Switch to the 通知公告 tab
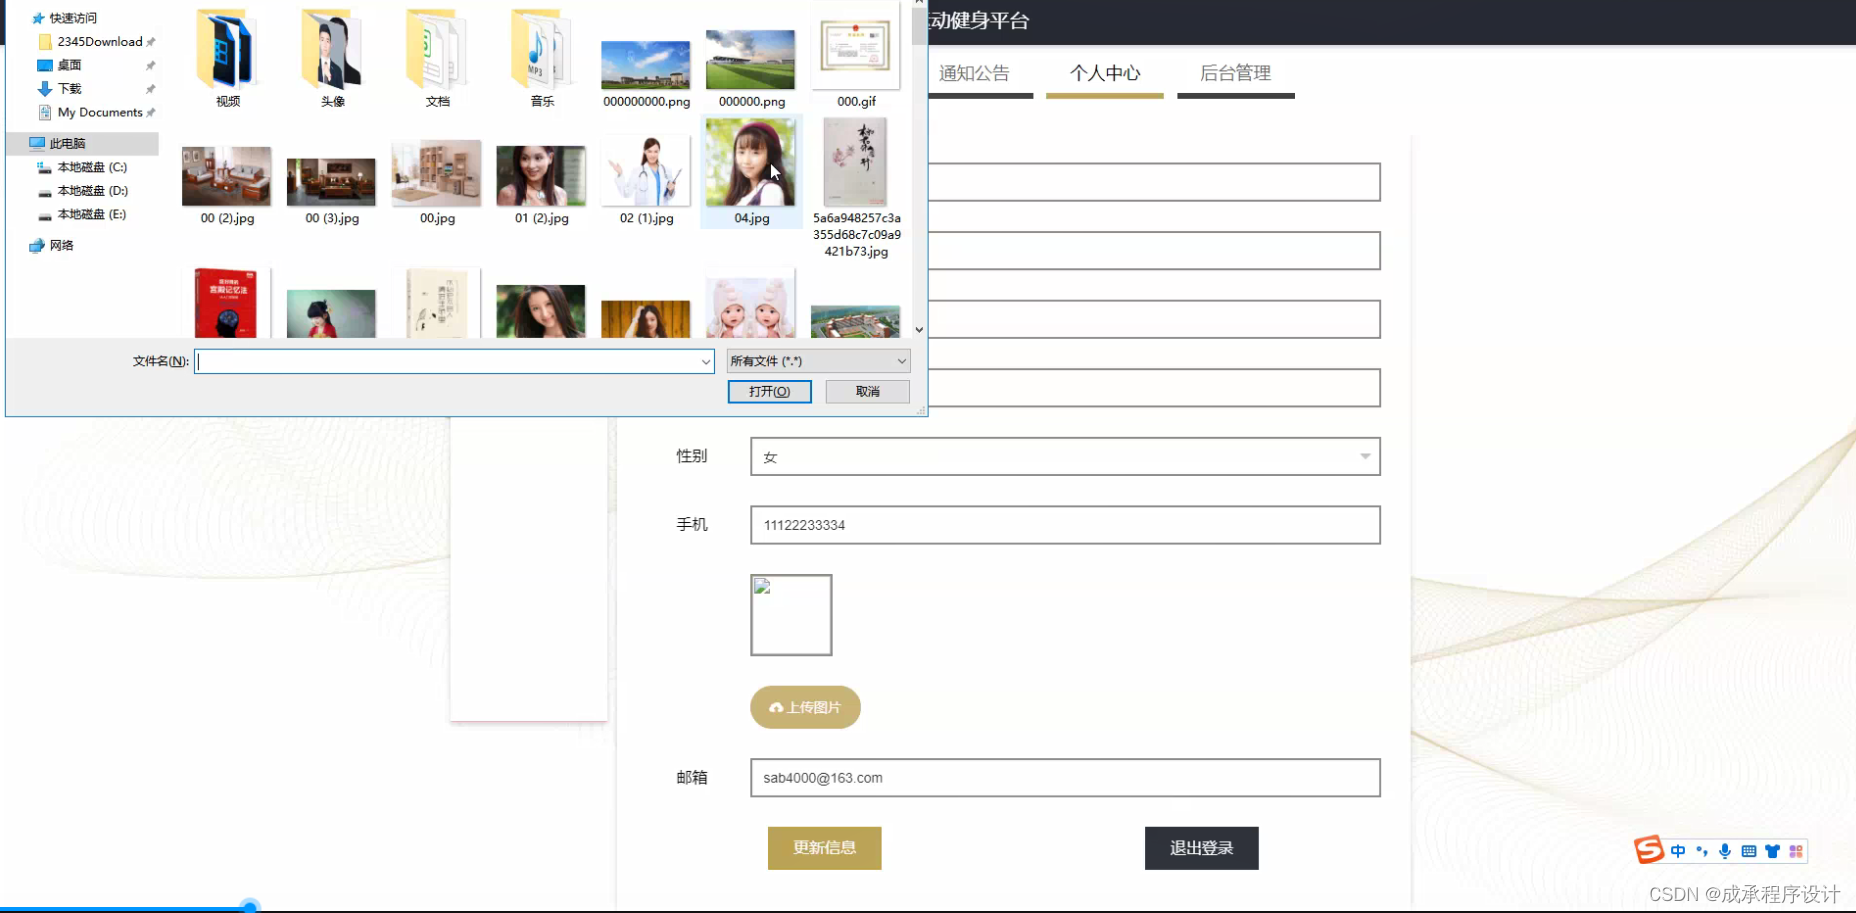The height and width of the screenshot is (913, 1856). pyautogui.click(x=975, y=73)
